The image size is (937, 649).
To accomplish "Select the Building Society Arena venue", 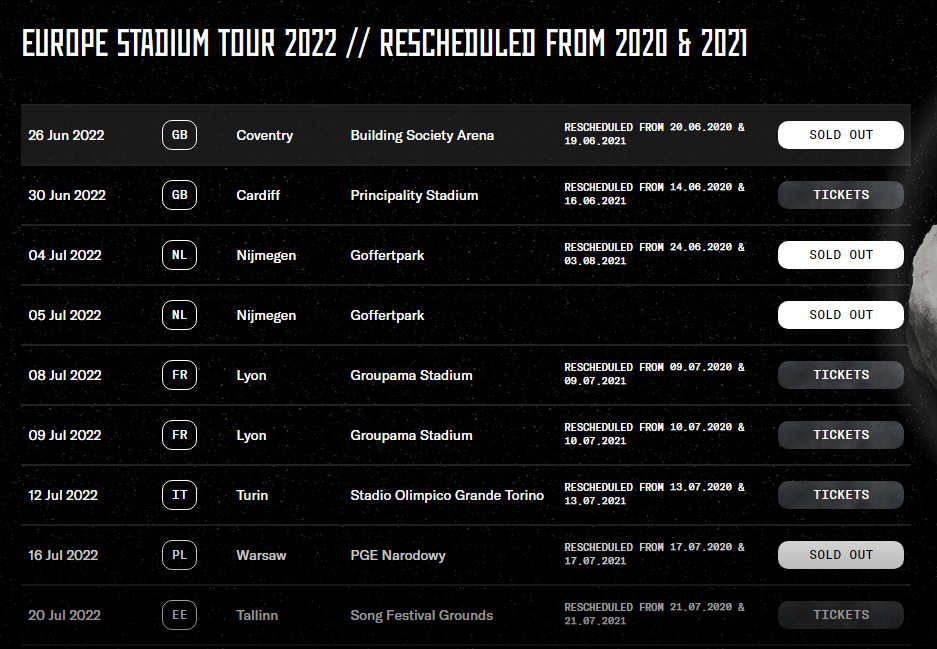I will (422, 136).
